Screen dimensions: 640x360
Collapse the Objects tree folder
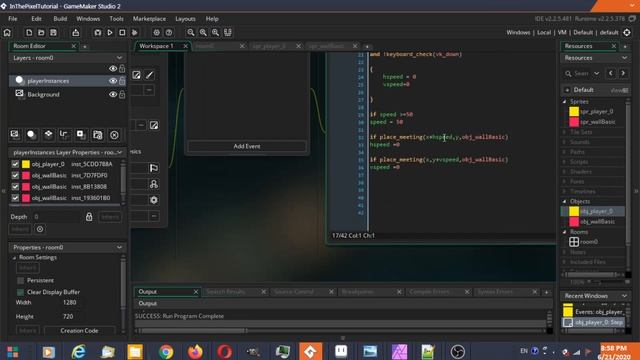point(565,201)
